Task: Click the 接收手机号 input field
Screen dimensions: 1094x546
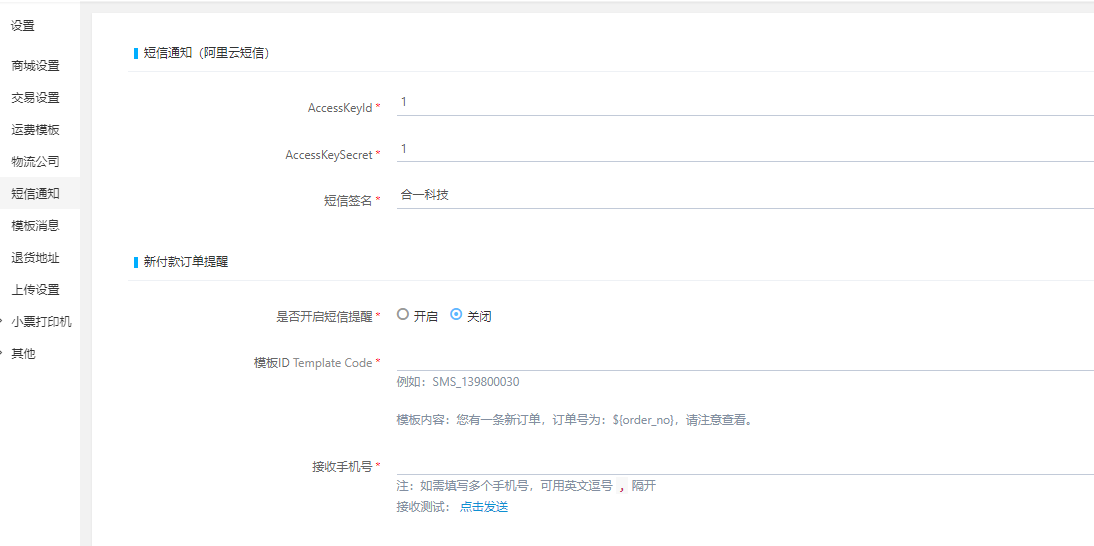Action: [745, 463]
